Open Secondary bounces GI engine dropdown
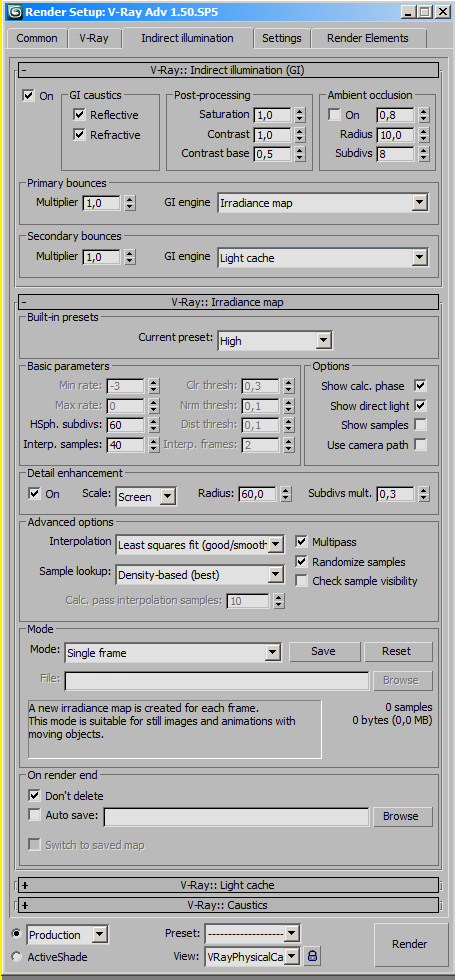The height and width of the screenshot is (980, 455). click(323, 258)
